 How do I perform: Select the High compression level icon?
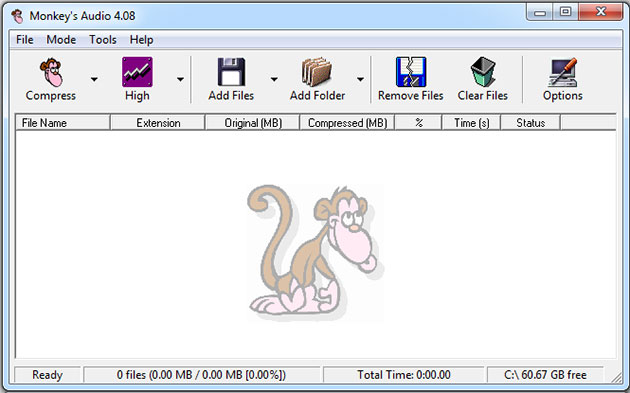click(137, 72)
